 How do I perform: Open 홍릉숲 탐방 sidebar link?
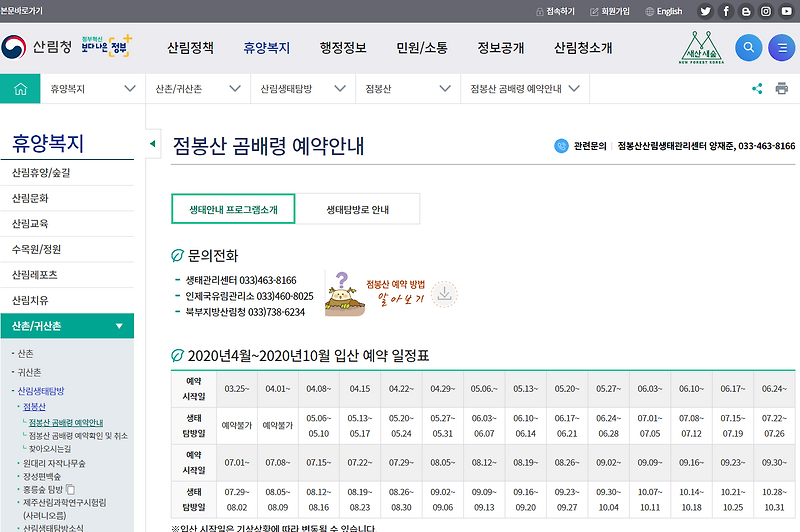click(x=43, y=490)
